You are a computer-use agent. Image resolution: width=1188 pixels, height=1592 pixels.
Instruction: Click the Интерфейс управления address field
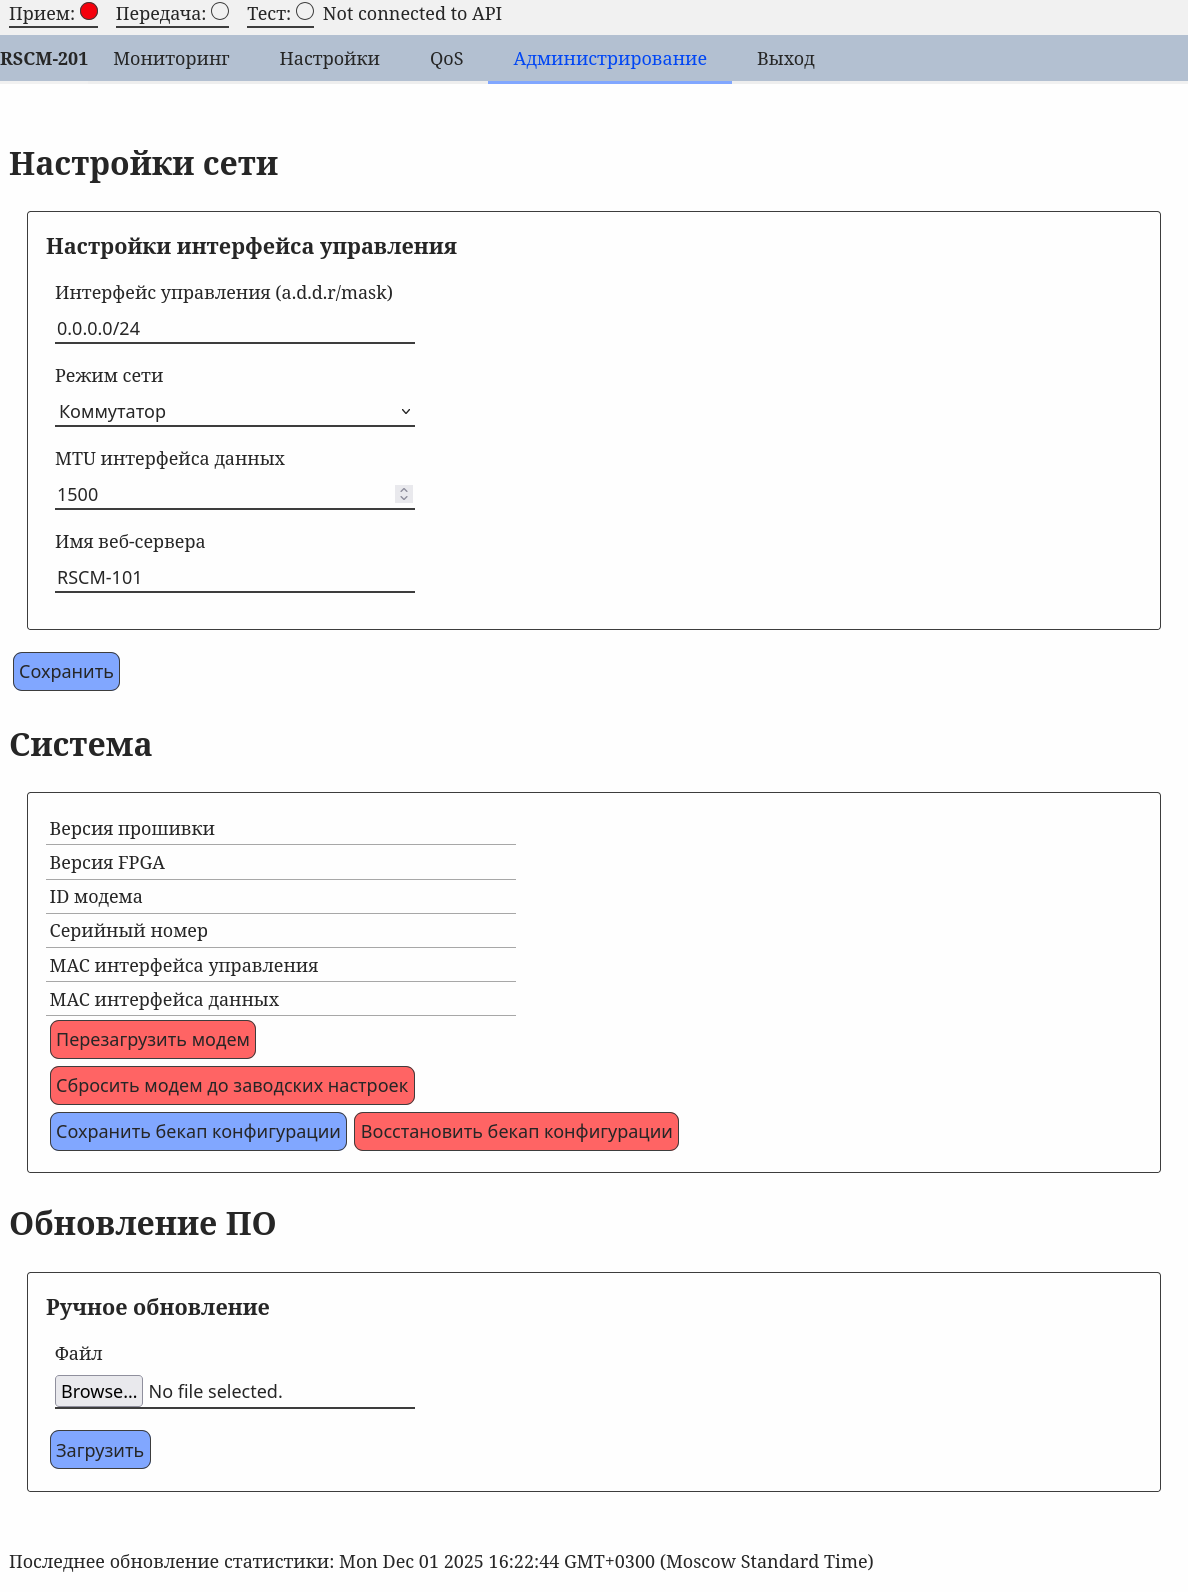click(234, 329)
